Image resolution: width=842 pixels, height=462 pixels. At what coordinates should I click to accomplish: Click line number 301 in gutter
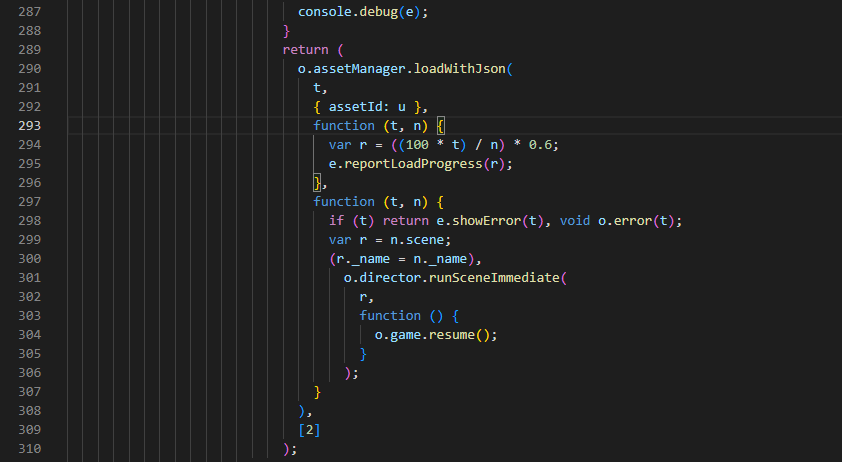click(30, 278)
